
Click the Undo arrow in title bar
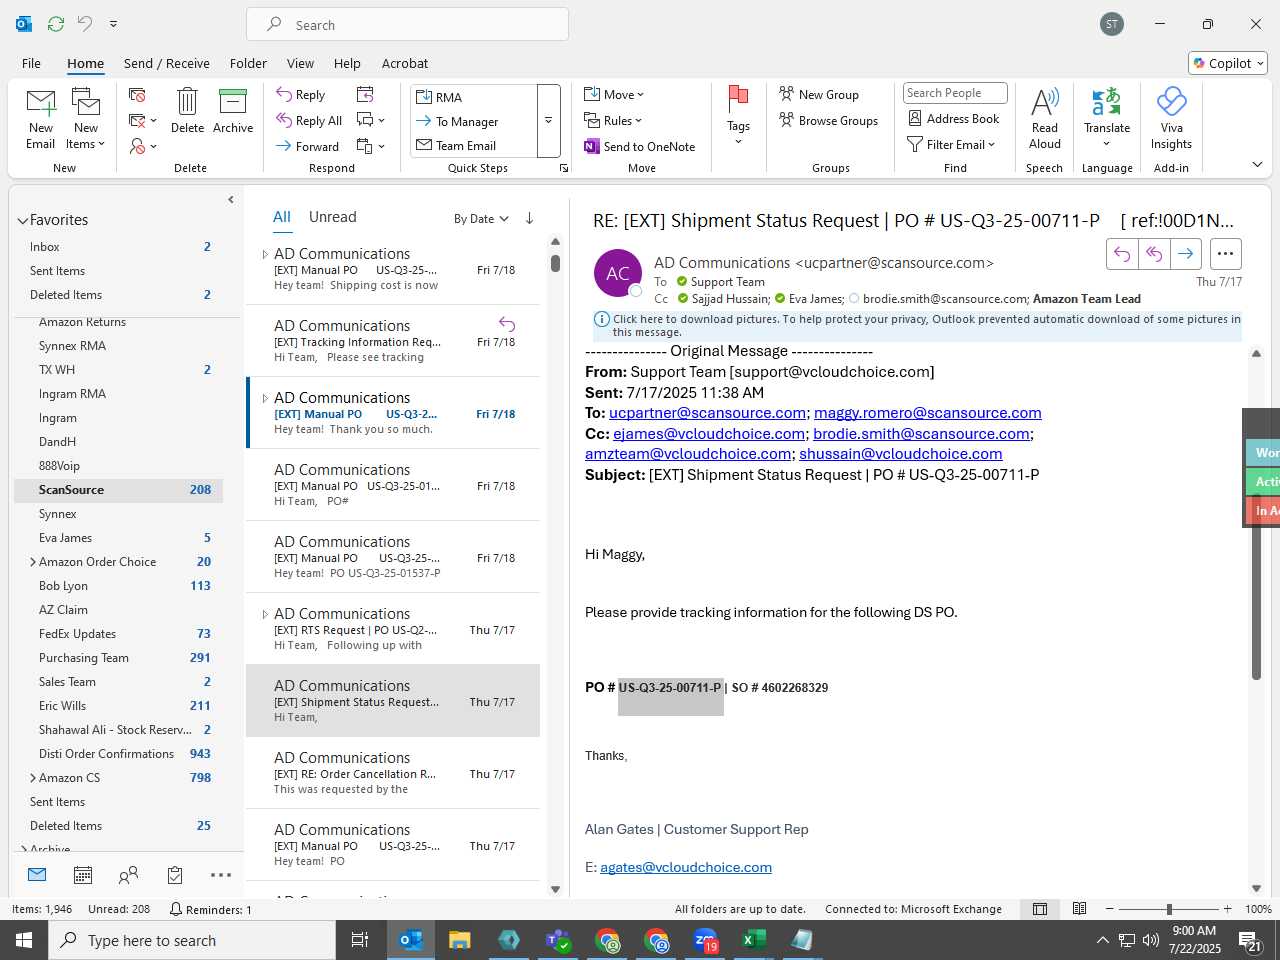coord(85,24)
